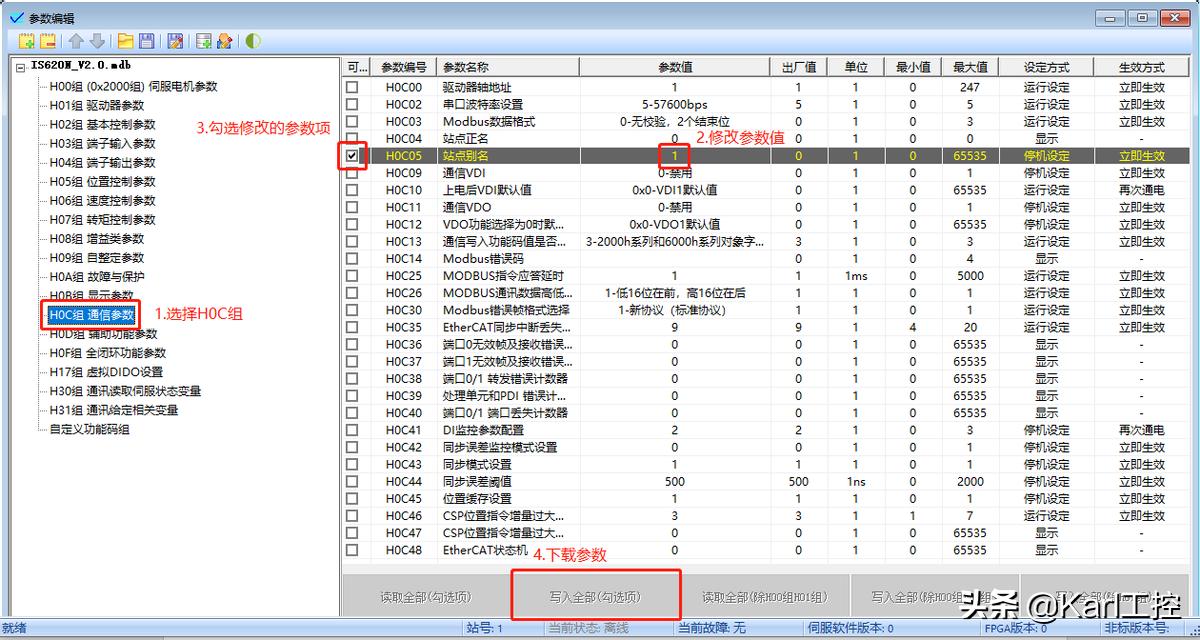Image resolution: width=1200 pixels, height=640 pixels.
Task: Click the 生效方式 column header
Action: pyautogui.click(x=1141, y=67)
